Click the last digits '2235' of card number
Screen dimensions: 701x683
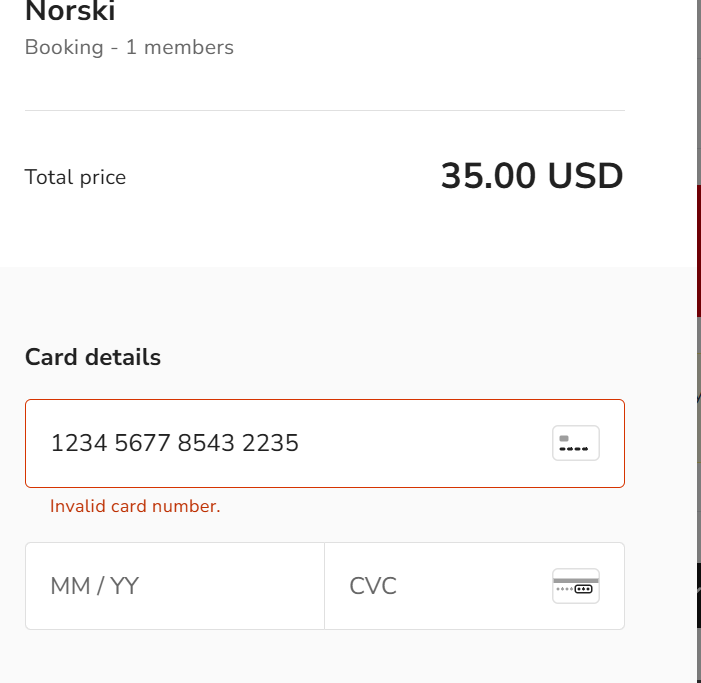click(x=270, y=443)
